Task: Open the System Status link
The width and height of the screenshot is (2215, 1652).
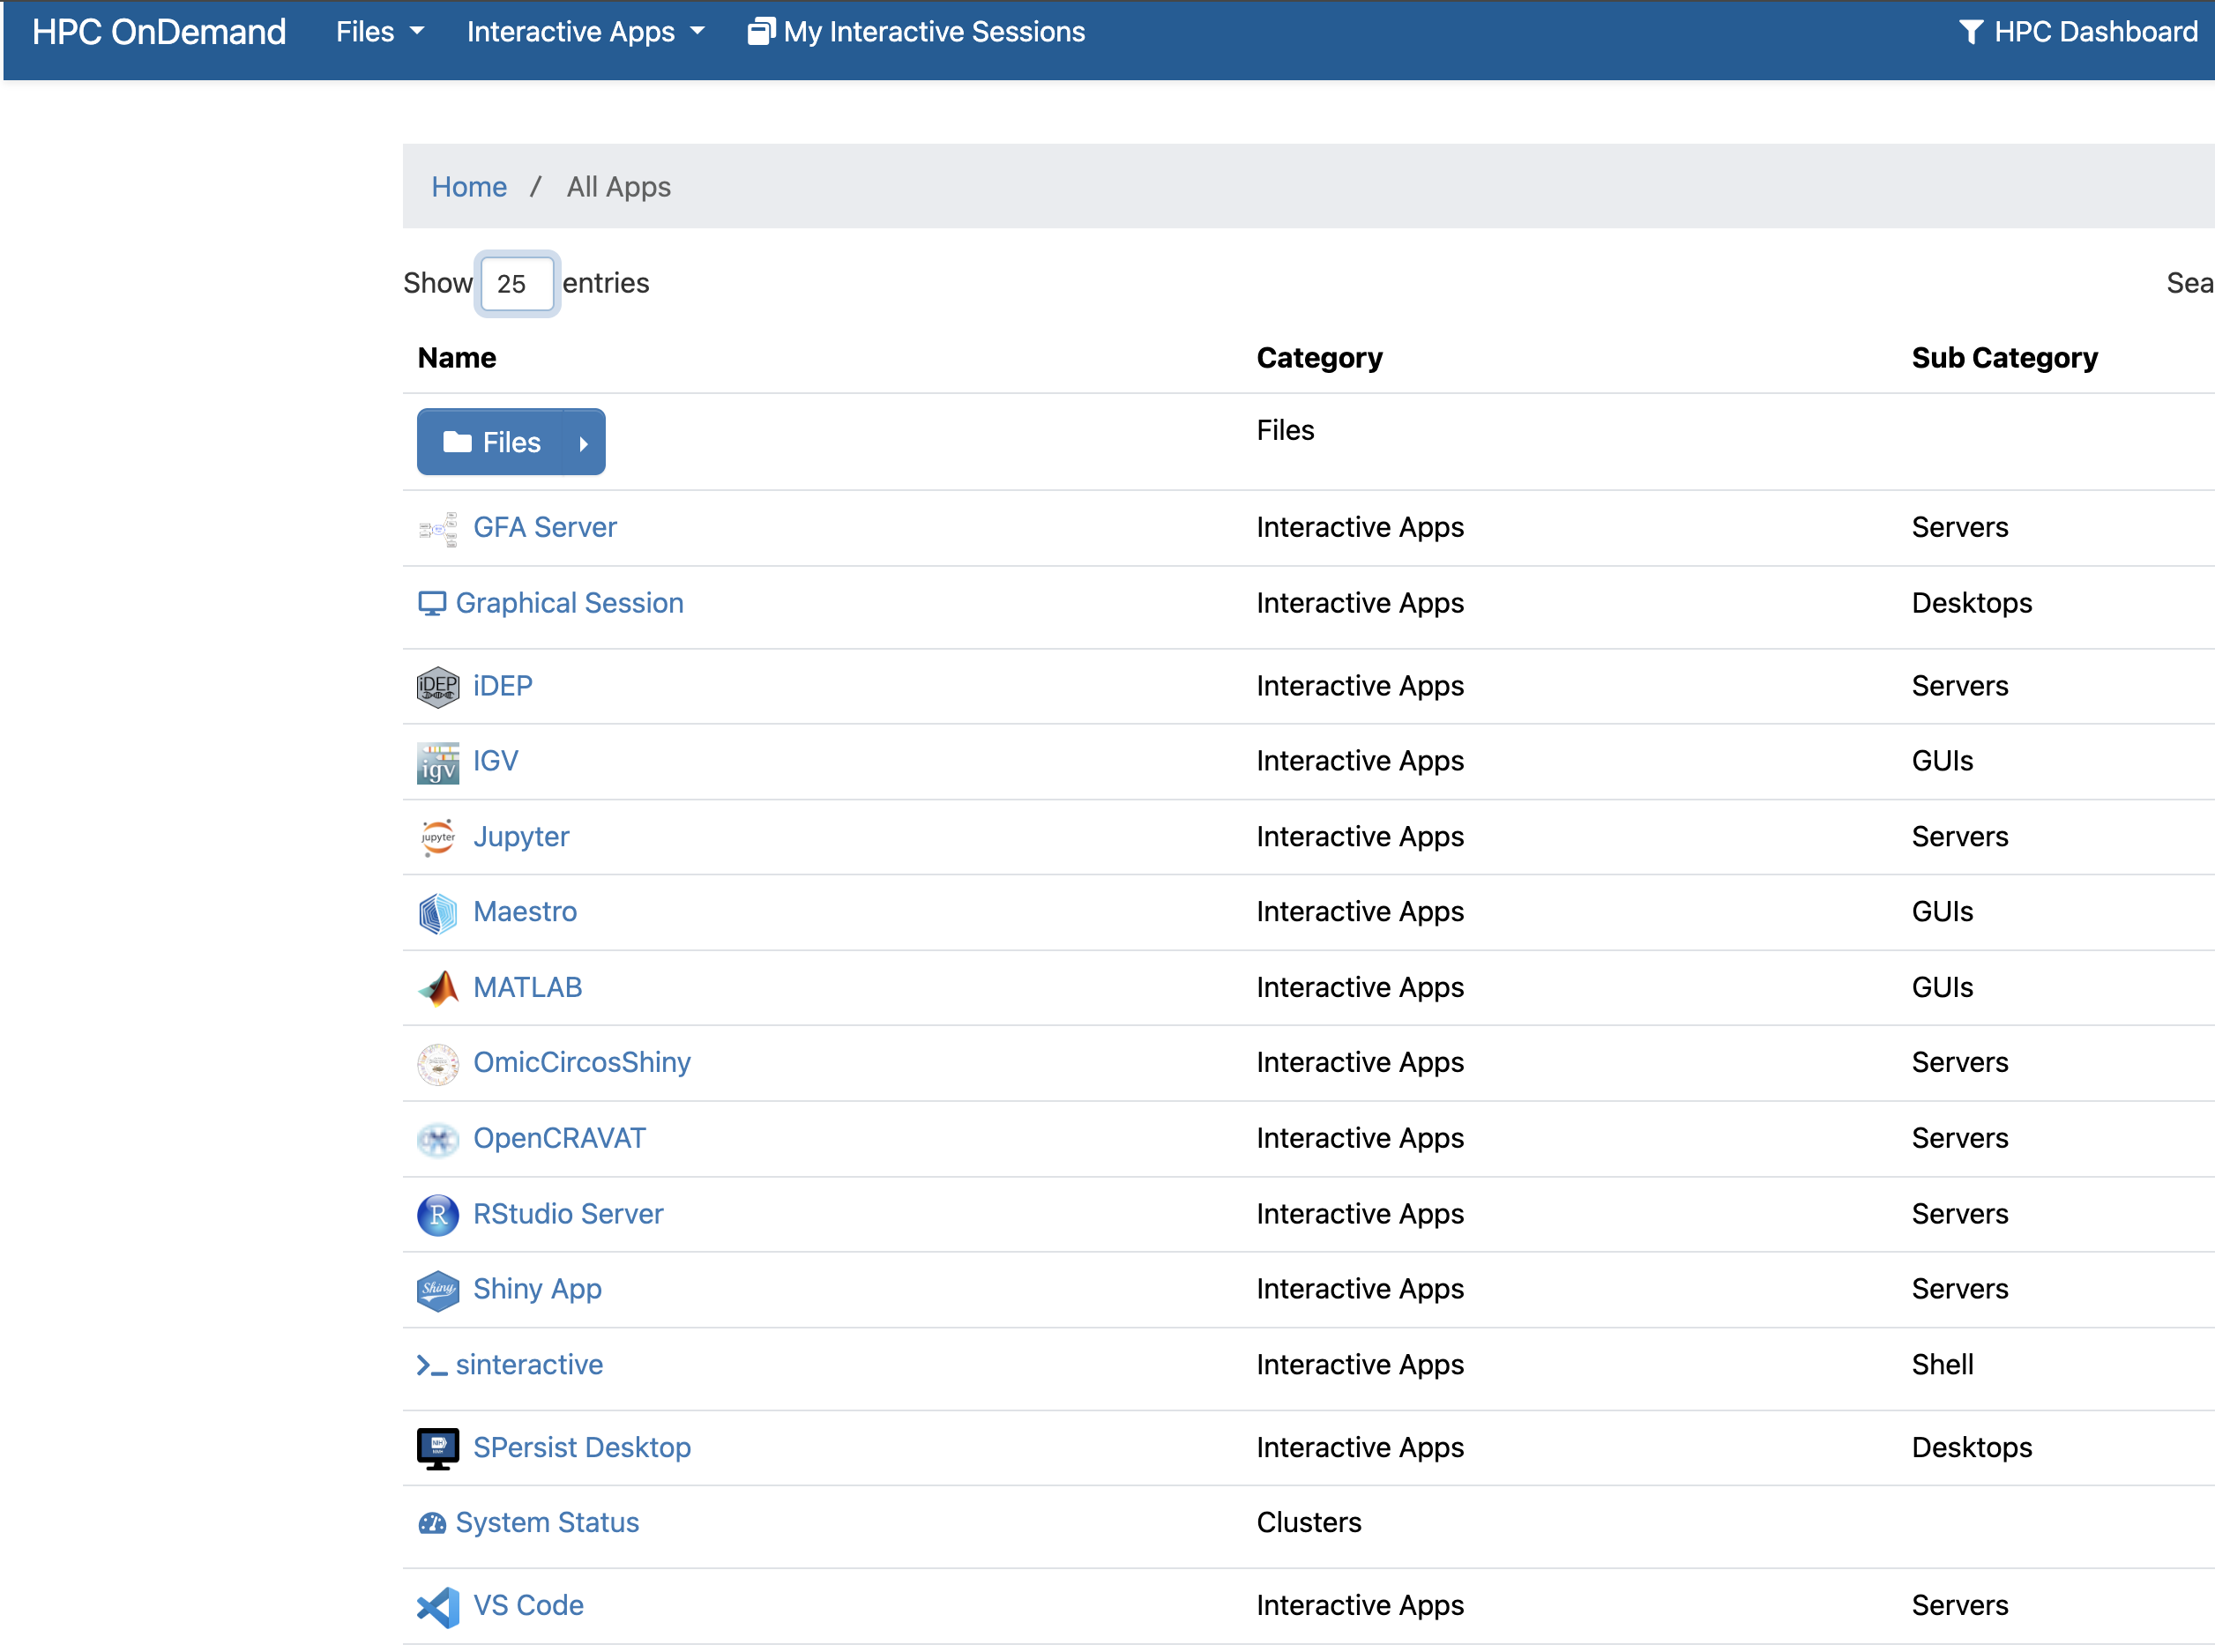Action: tap(548, 1524)
